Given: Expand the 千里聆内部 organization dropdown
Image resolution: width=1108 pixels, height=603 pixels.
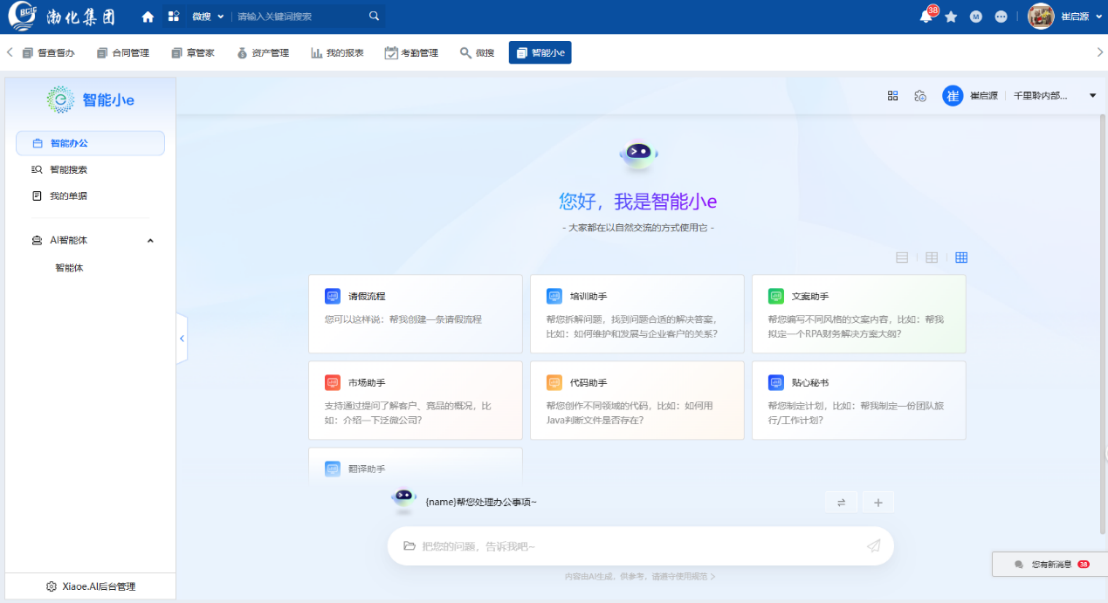Looking at the screenshot, I should [x=1092, y=96].
